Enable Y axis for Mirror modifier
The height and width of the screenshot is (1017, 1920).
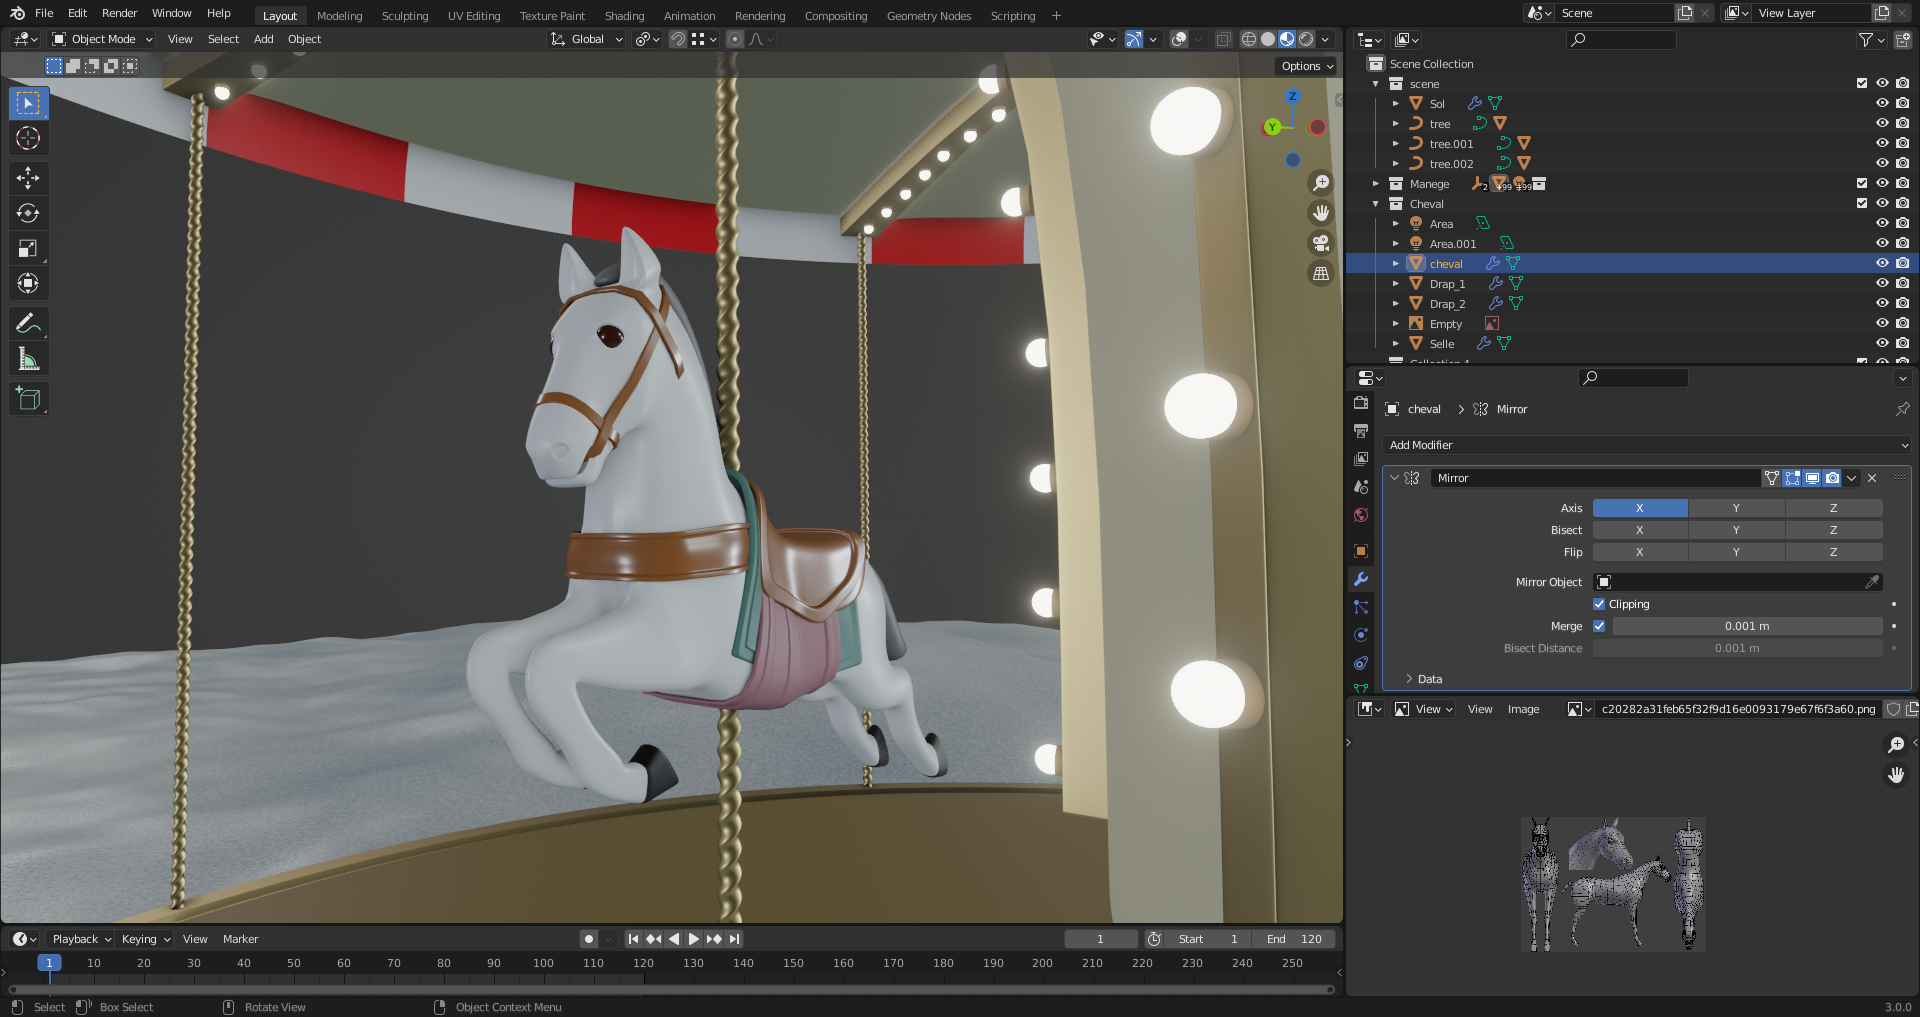(1736, 508)
